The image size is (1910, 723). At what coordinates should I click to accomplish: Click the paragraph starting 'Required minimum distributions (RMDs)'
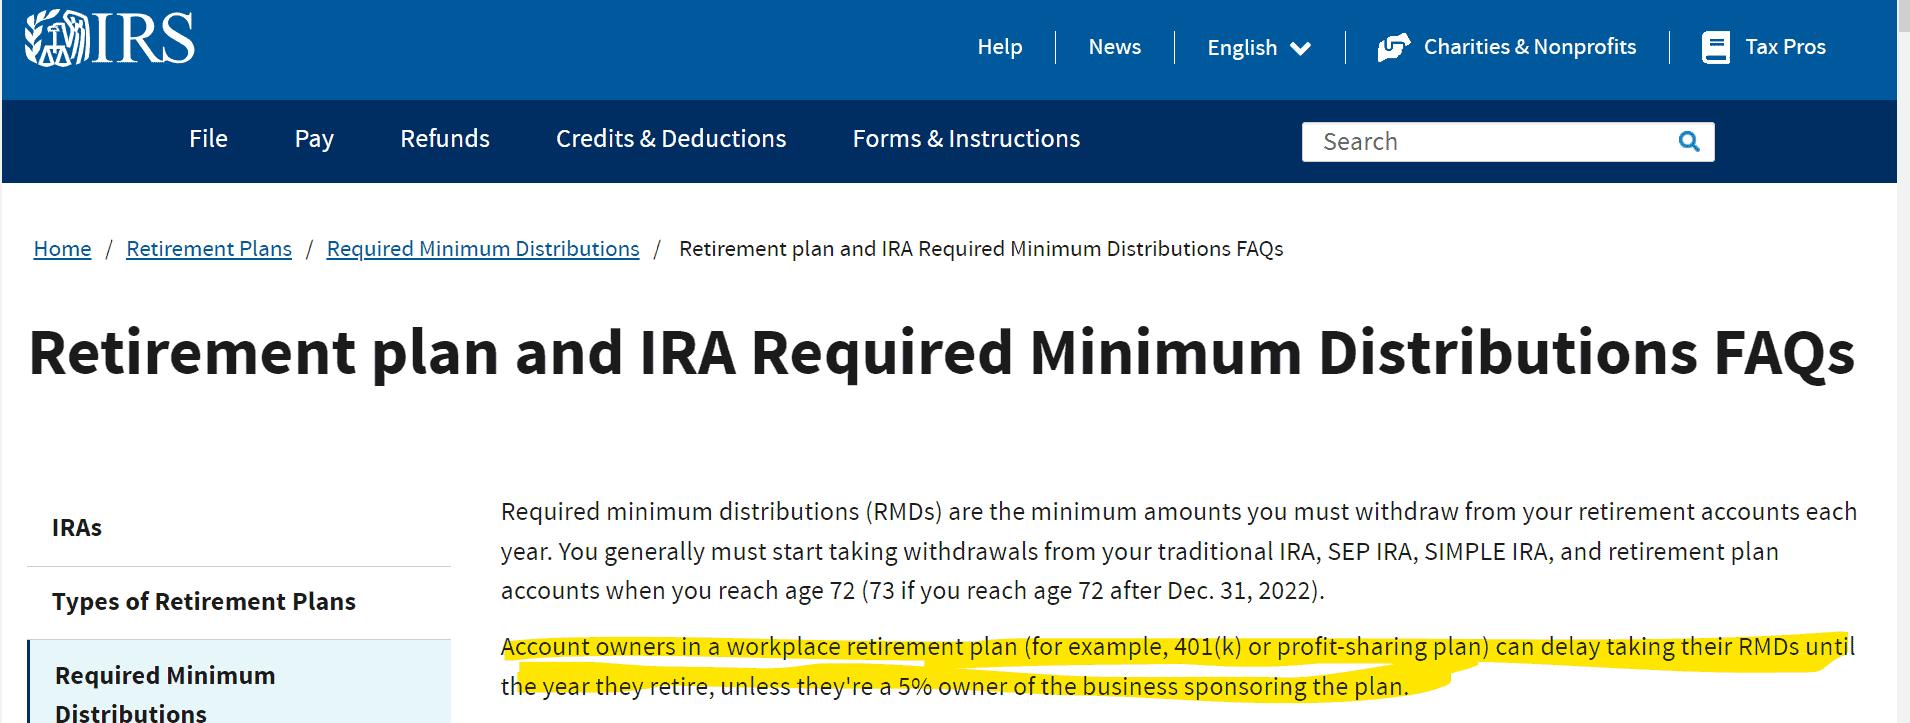(x=1179, y=551)
